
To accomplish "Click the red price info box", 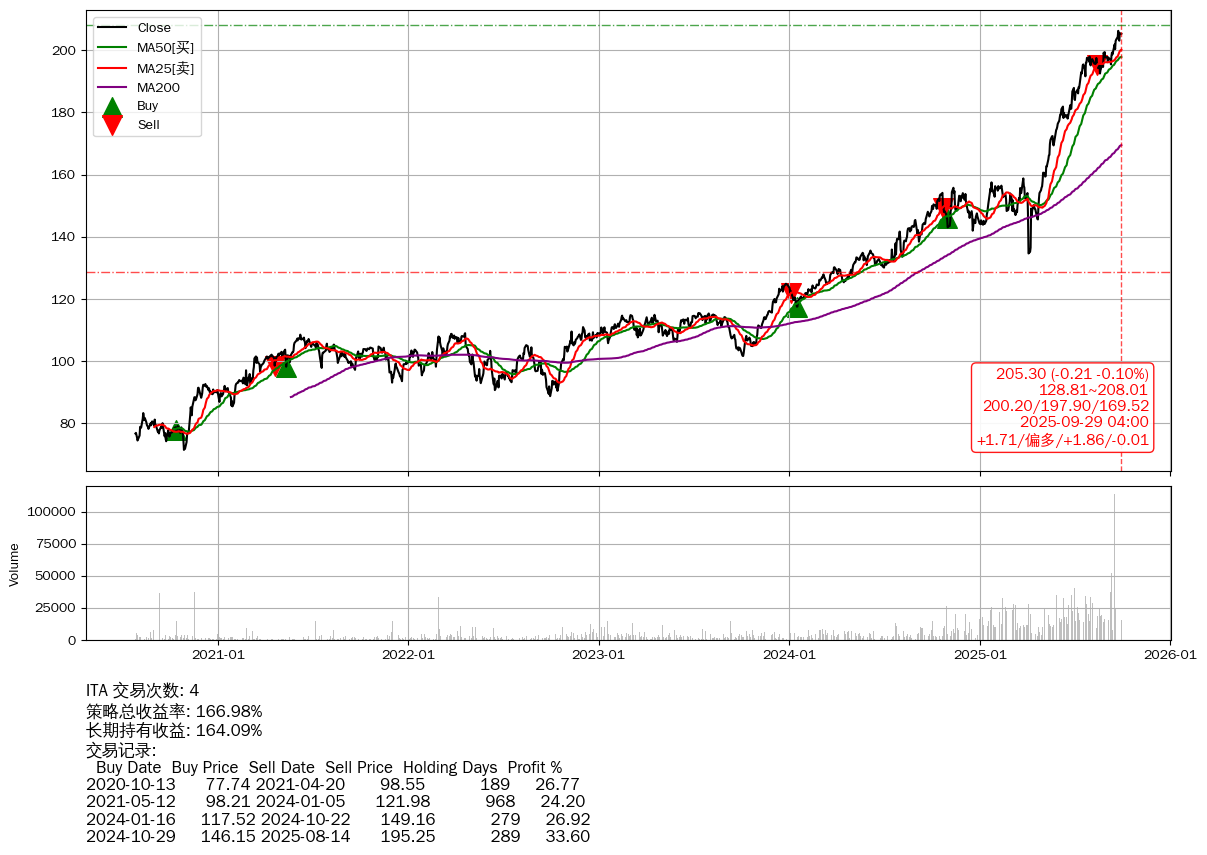I will (1062, 407).
